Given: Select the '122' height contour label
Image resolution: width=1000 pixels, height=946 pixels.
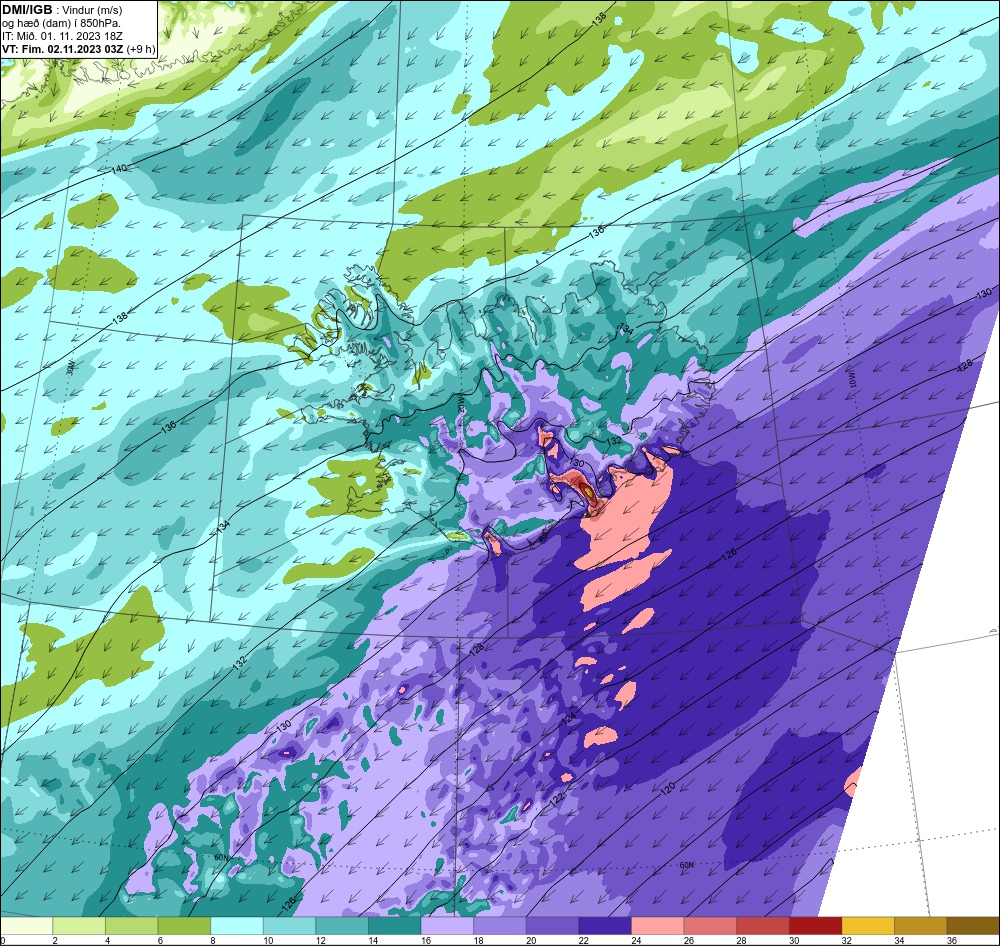Looking at the screenshot, I should click(x=556, y=799).
